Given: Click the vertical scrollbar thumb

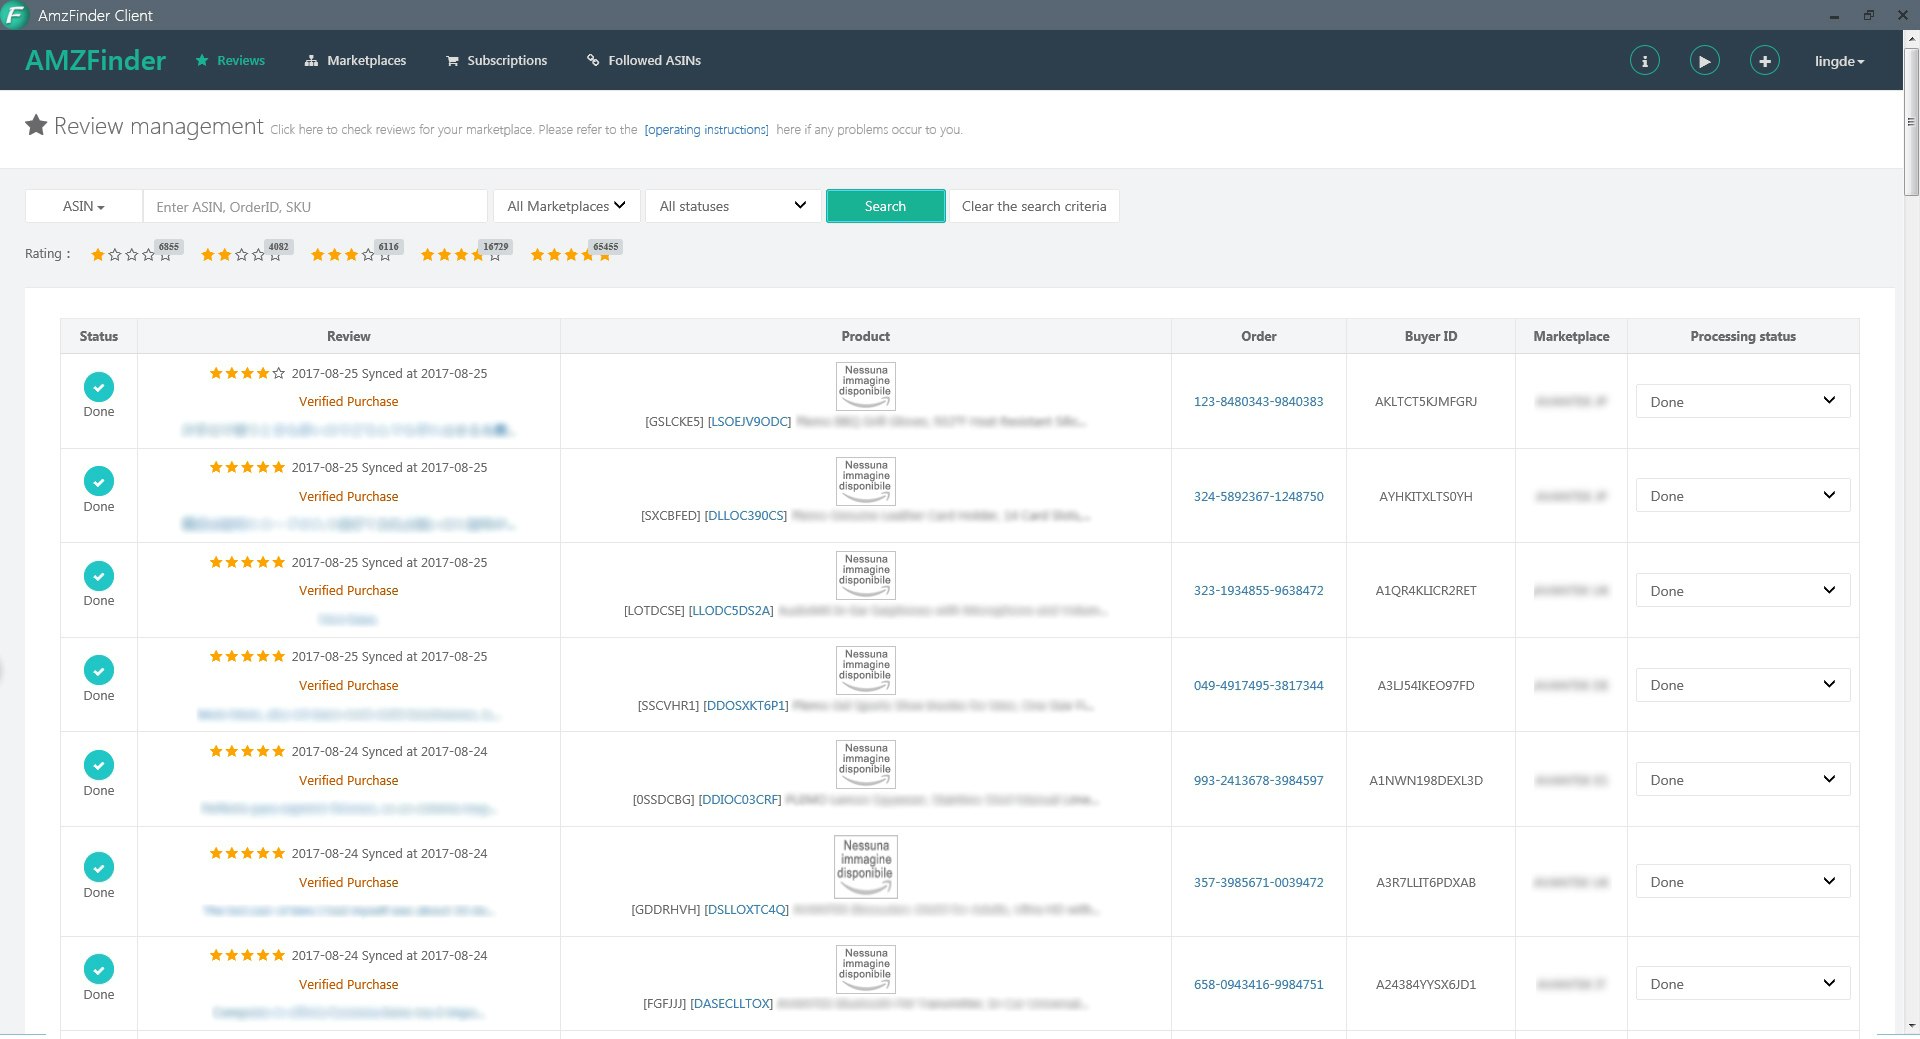Looking at the screenshot, I should pyautogui.click(x=1911, y=120).
